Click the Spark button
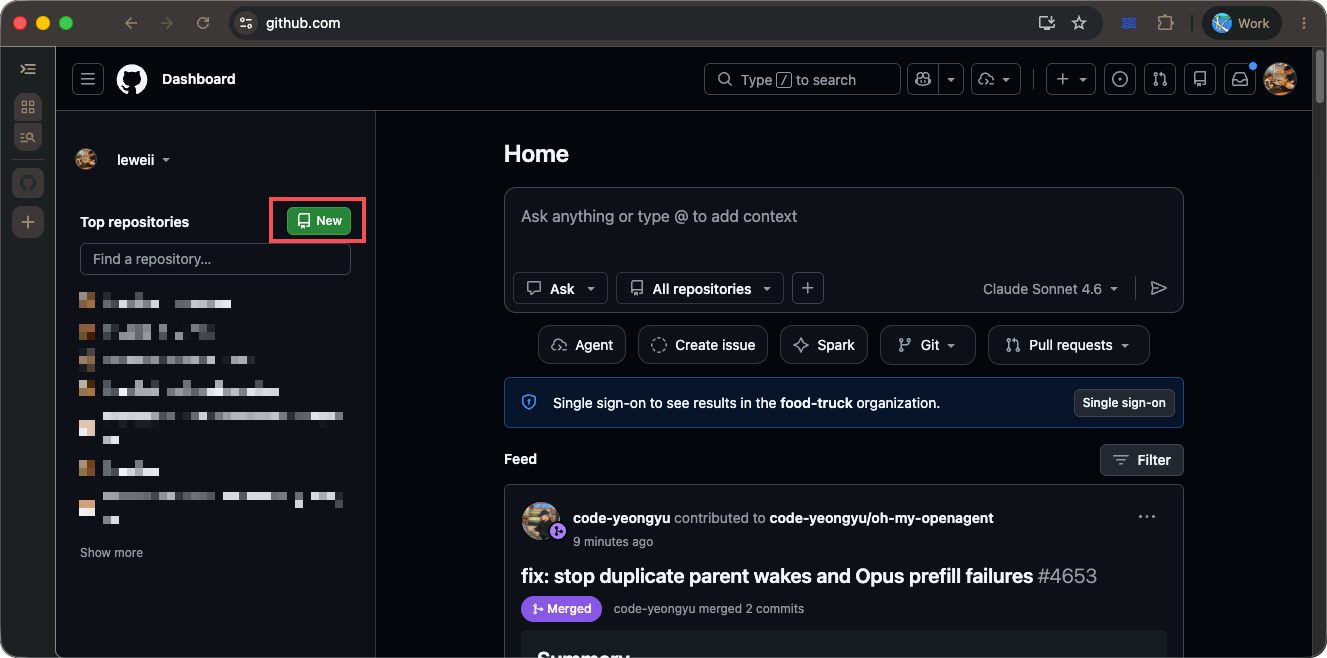Viewport: 1327px width, 658px height. 824,345
